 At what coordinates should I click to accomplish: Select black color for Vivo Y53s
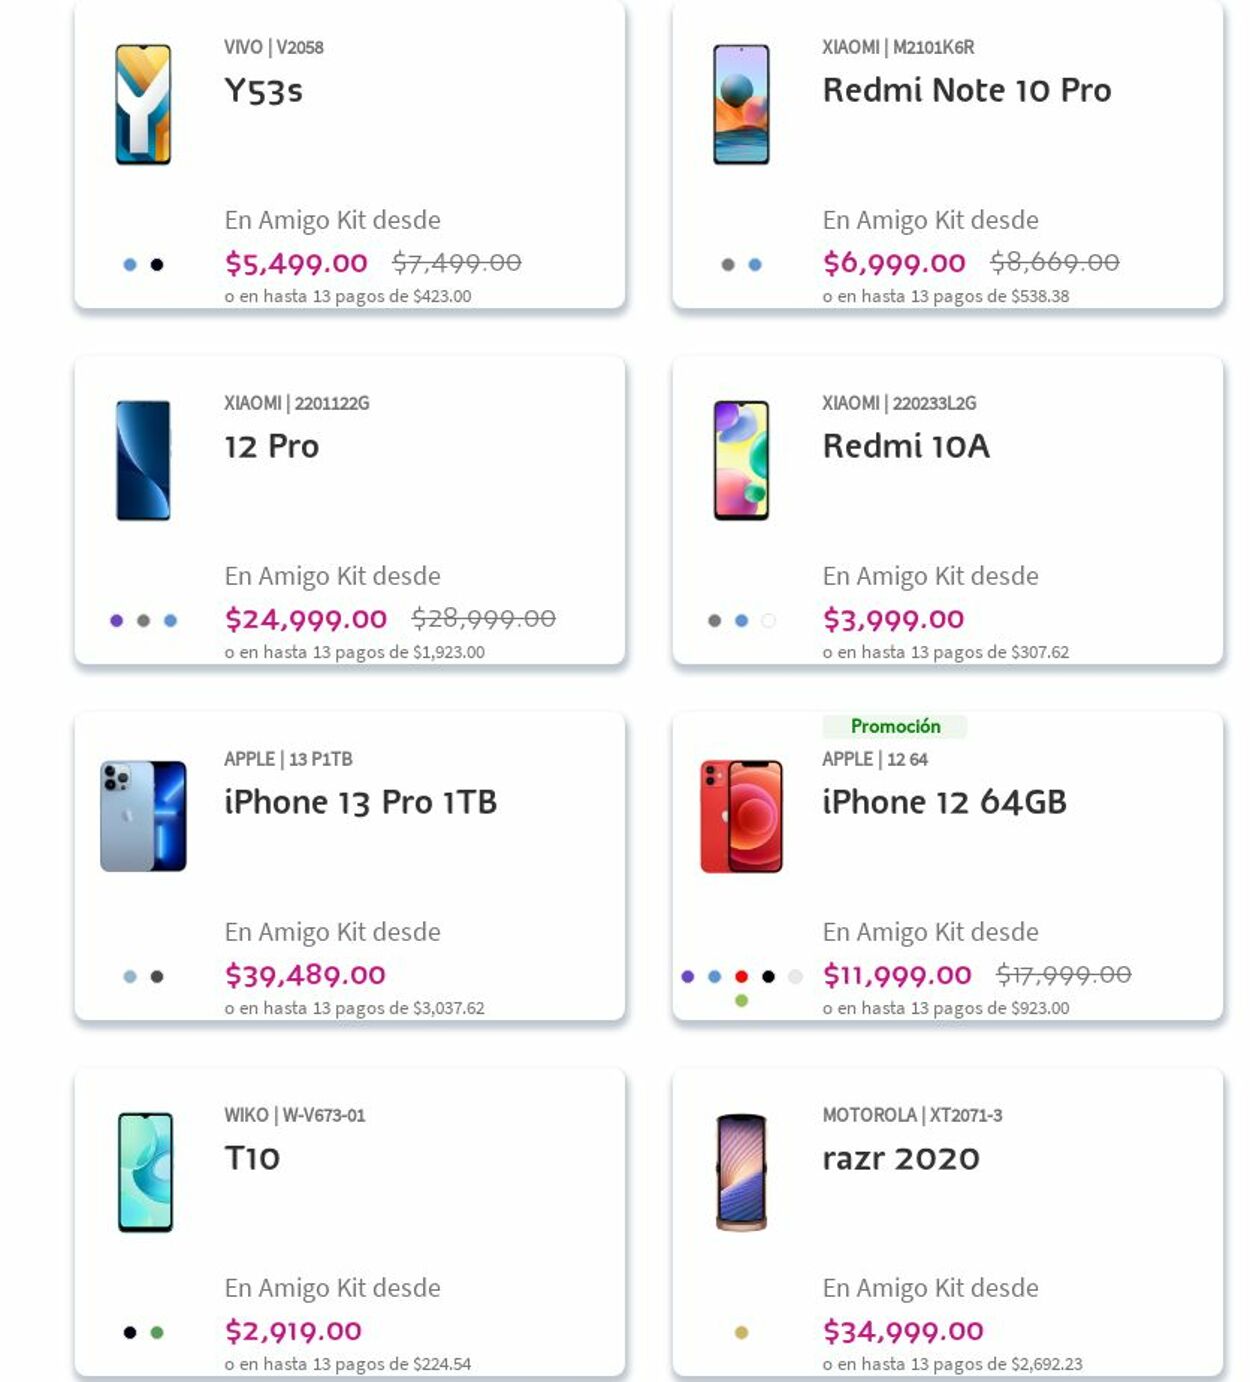(x=157, y=264)
